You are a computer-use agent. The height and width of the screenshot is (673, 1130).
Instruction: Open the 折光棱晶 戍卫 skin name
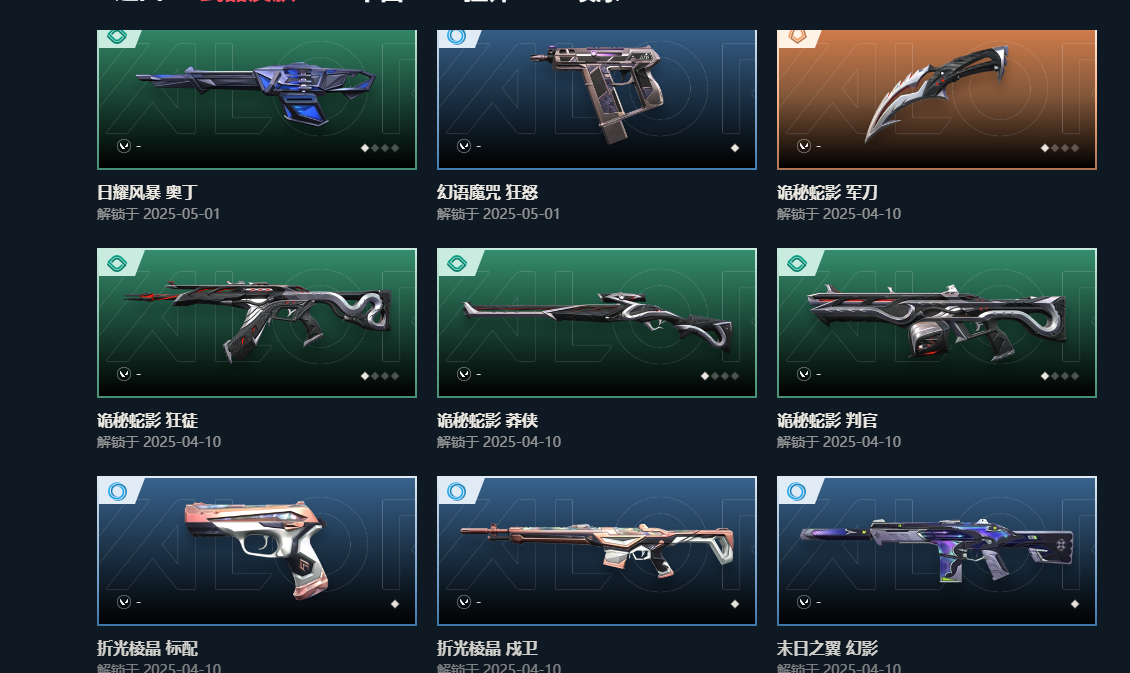point(488,648)
